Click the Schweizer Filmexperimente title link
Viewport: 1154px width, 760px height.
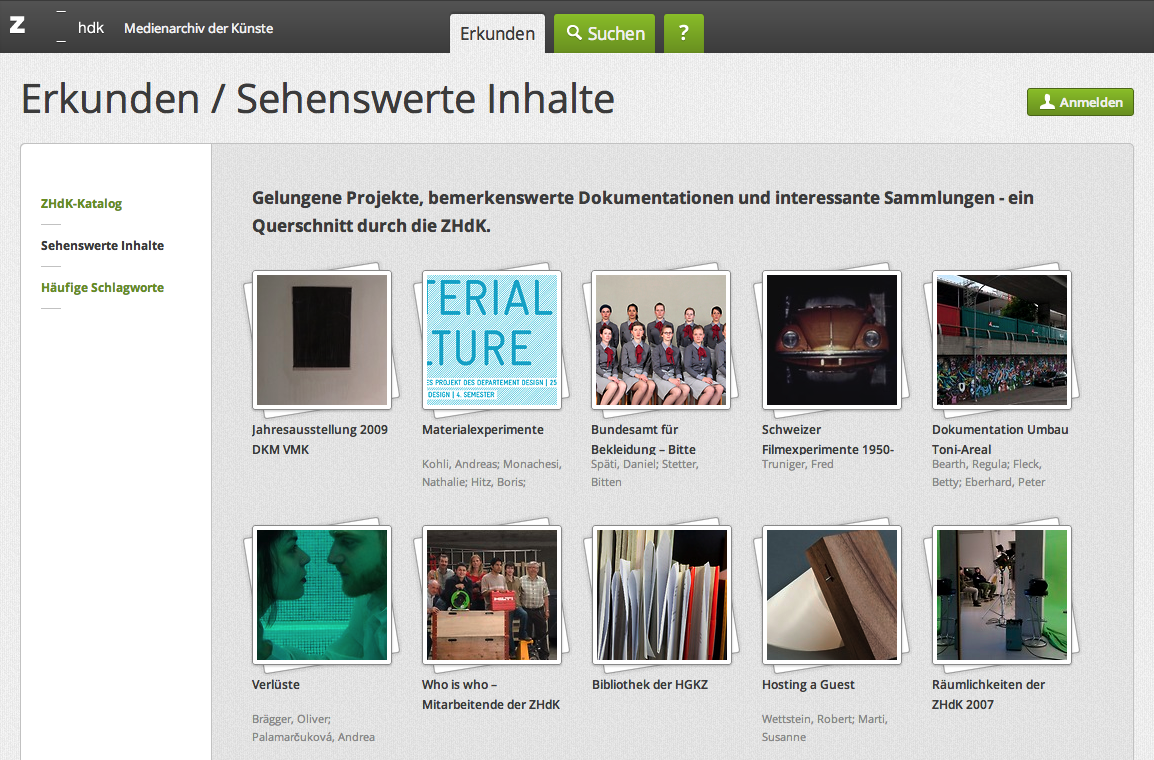point(827,439)
